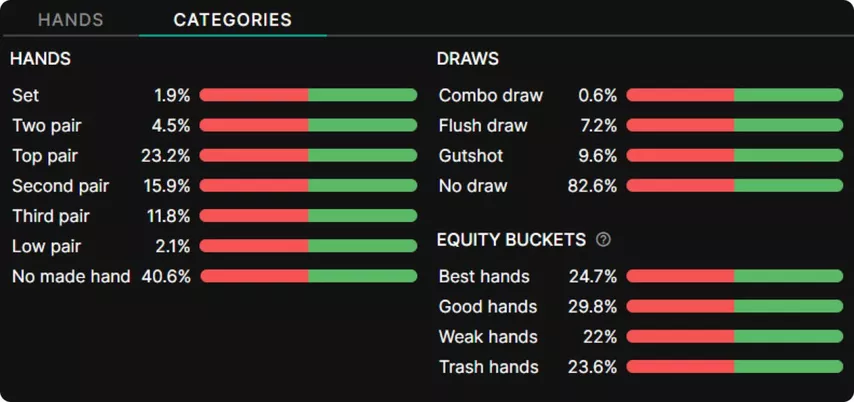Select the CATEGORIES tab

click(x=232, y=20)
